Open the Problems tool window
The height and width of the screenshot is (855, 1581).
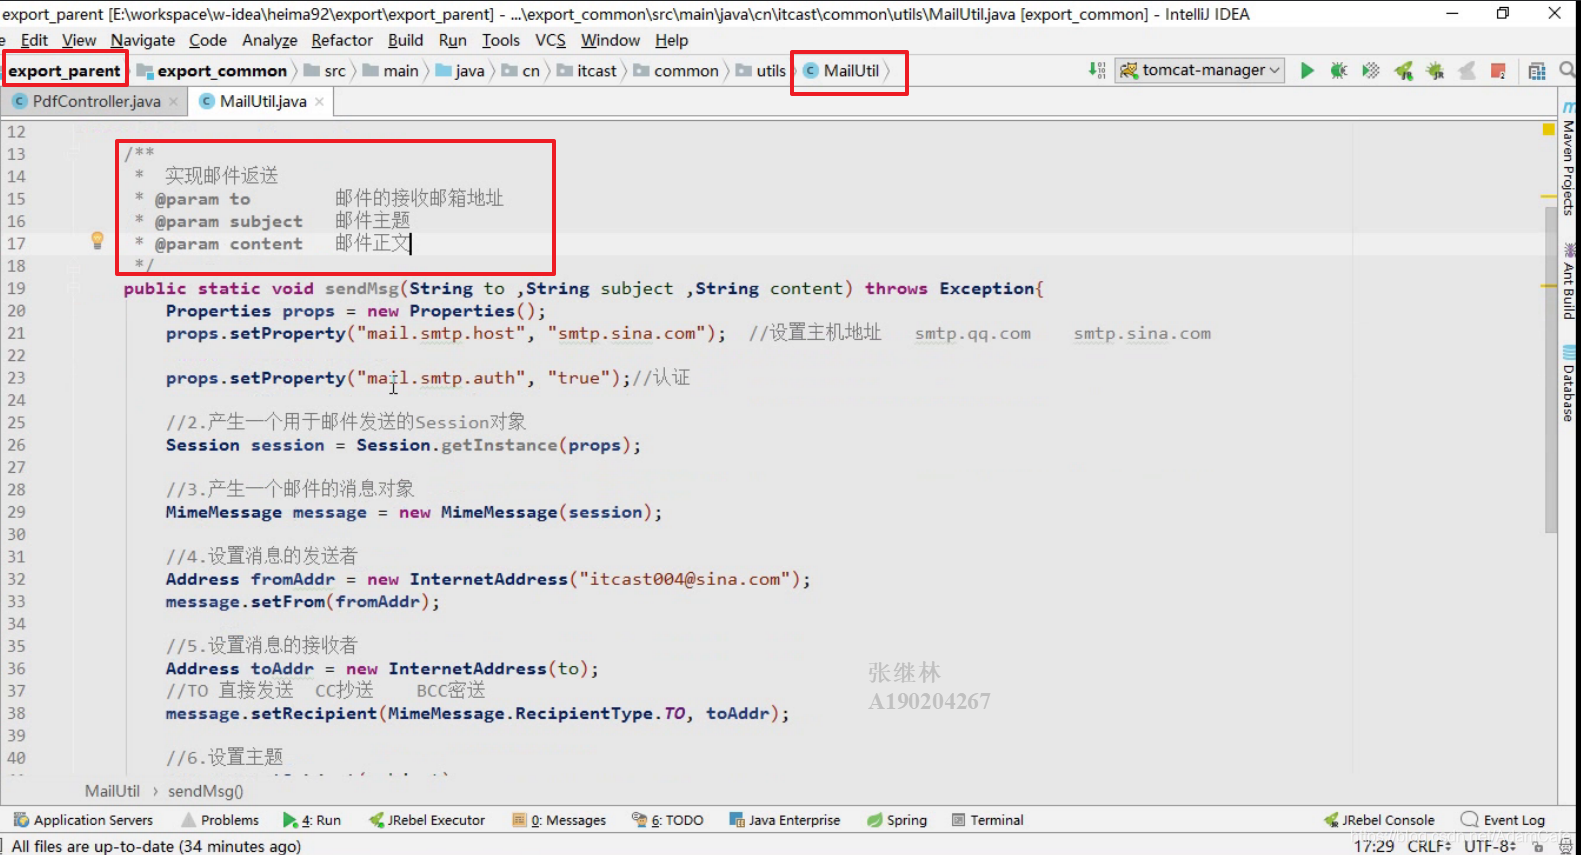pos(220,820)
